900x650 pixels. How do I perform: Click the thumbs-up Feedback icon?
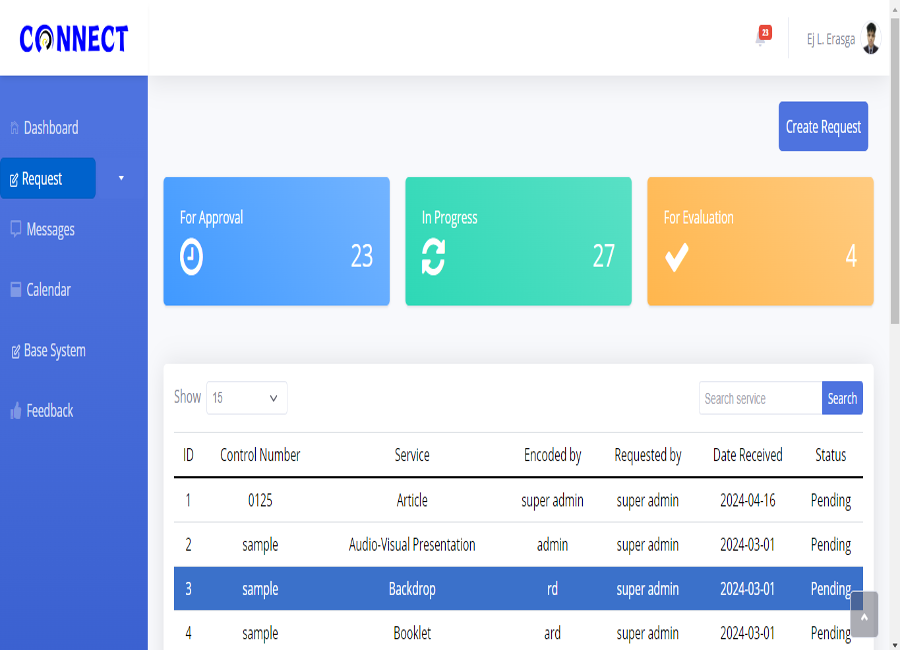click(15, 411)
